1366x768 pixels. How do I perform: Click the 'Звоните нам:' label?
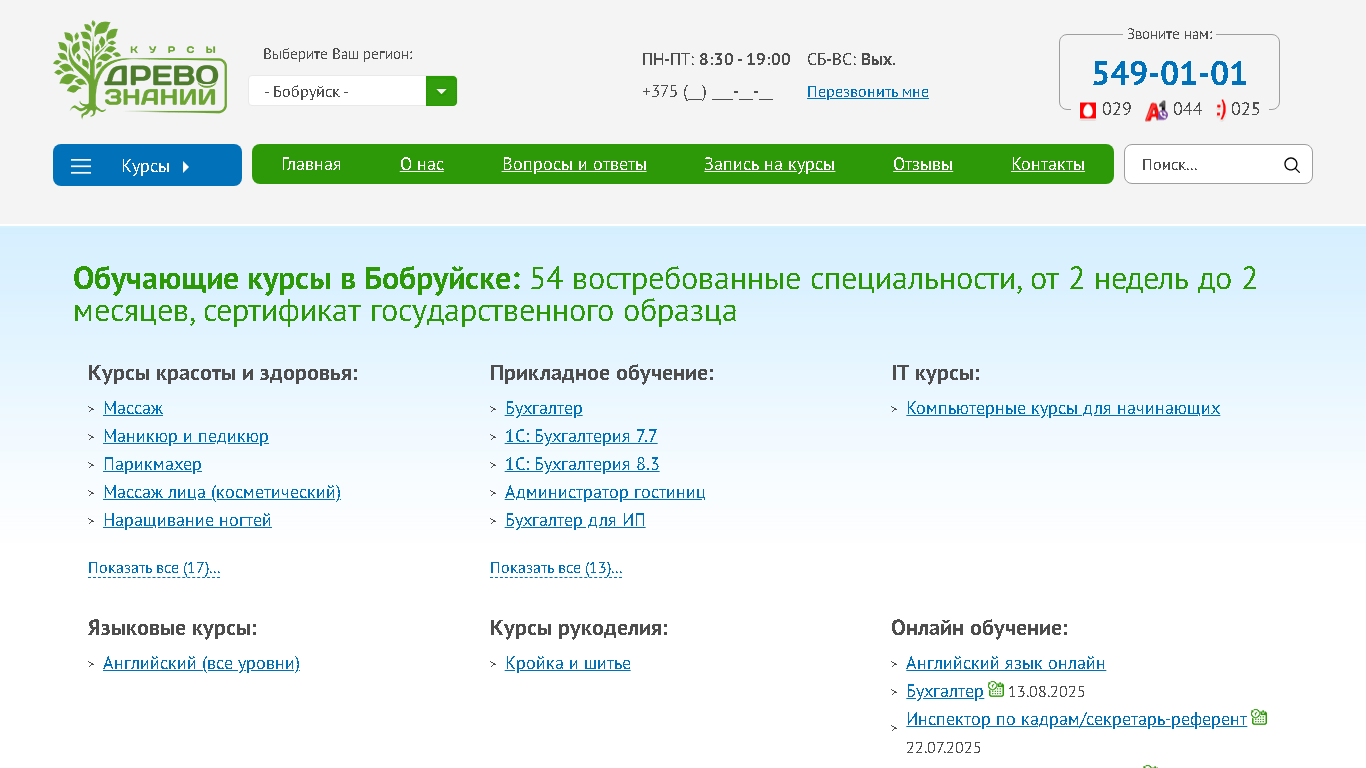tap(1169, 34)
